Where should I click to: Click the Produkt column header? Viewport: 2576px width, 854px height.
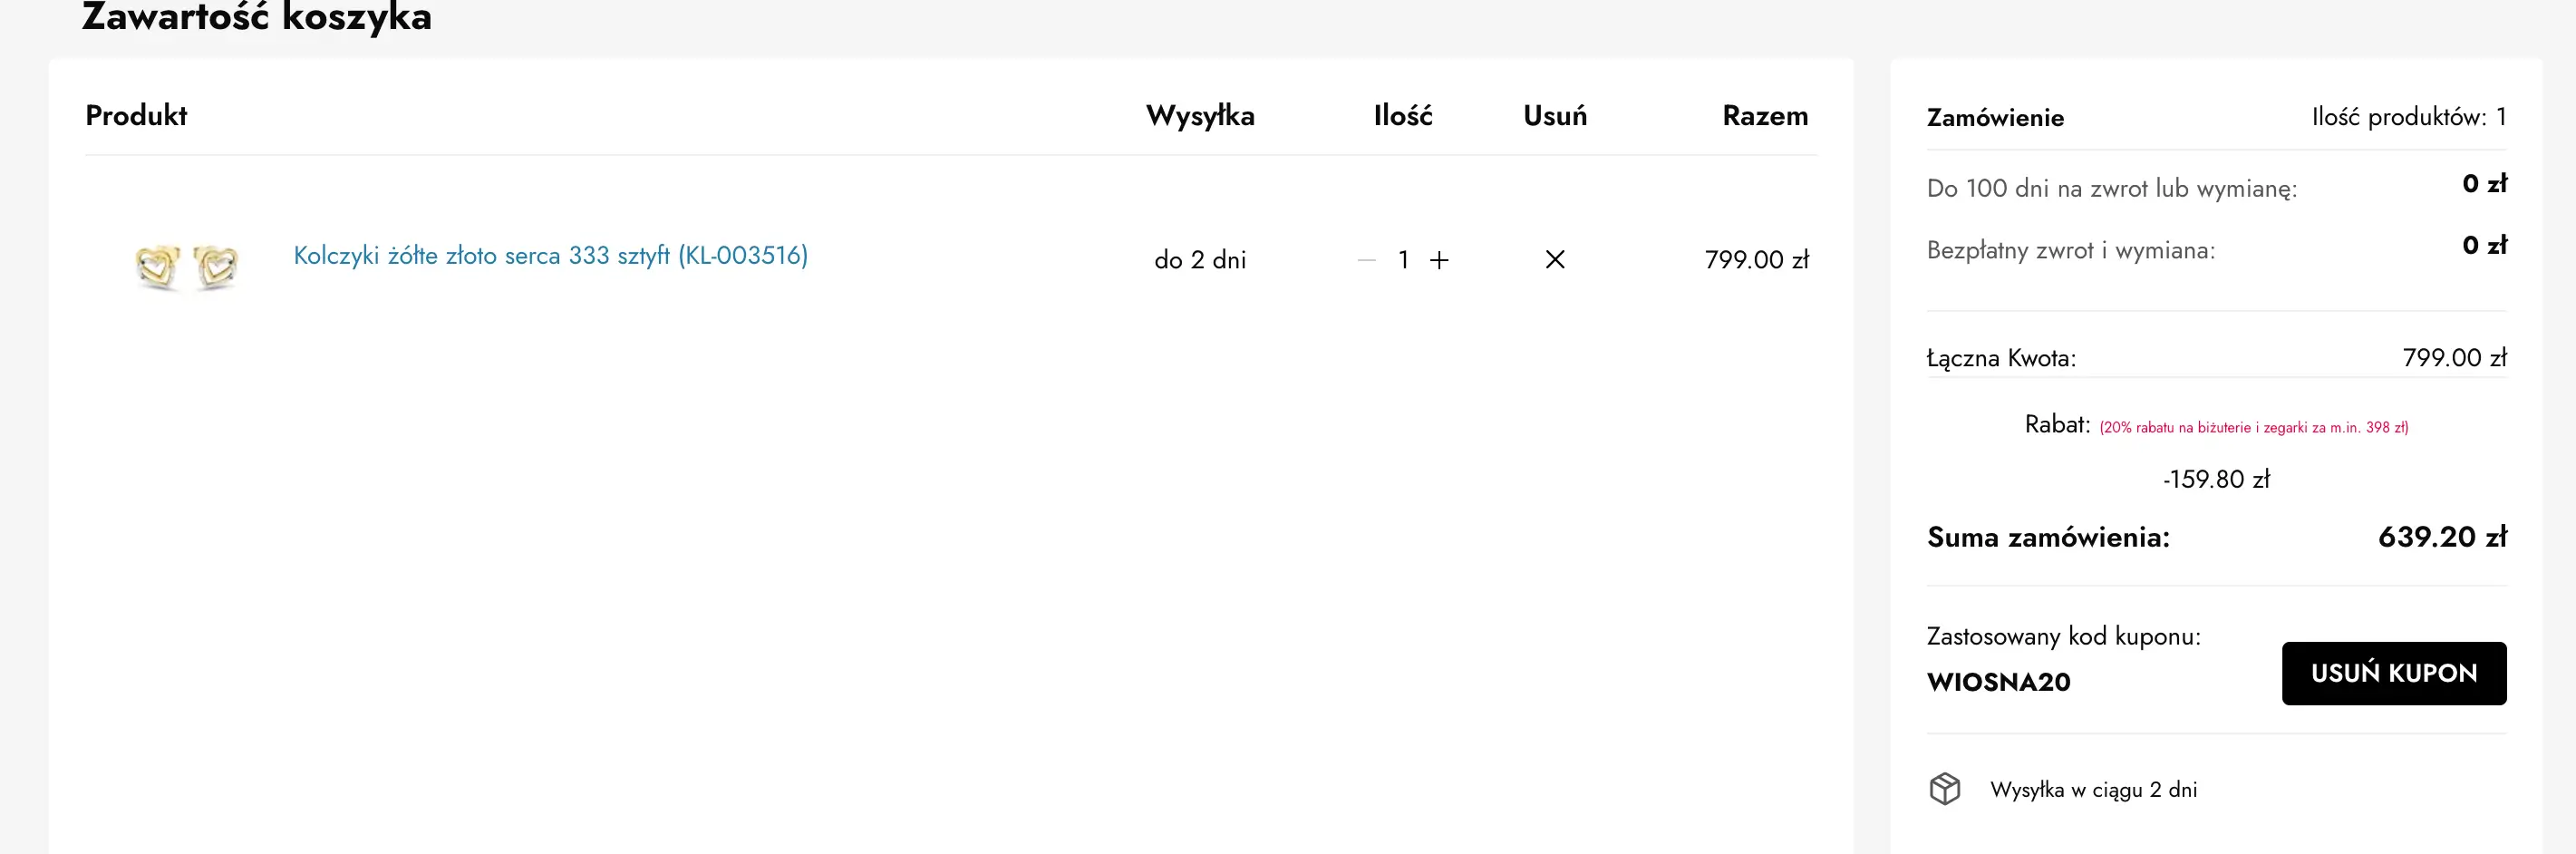pyautogui.click(x=136, y=116)
